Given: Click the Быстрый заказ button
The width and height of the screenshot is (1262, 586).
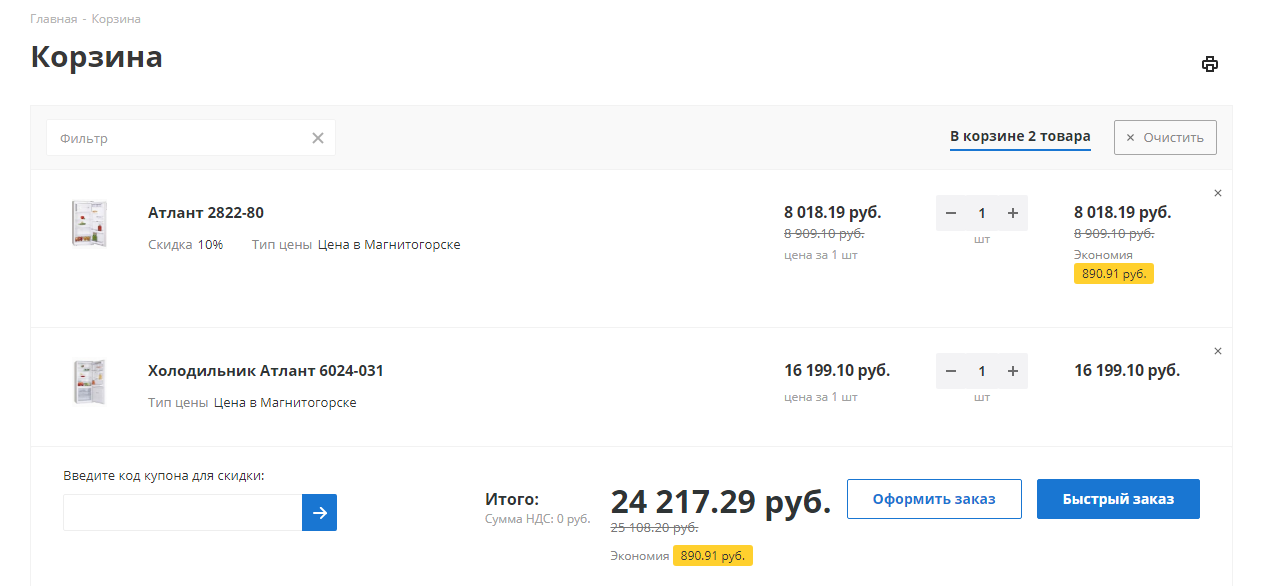Looking at the screenshot, I should click(1118, 499).
